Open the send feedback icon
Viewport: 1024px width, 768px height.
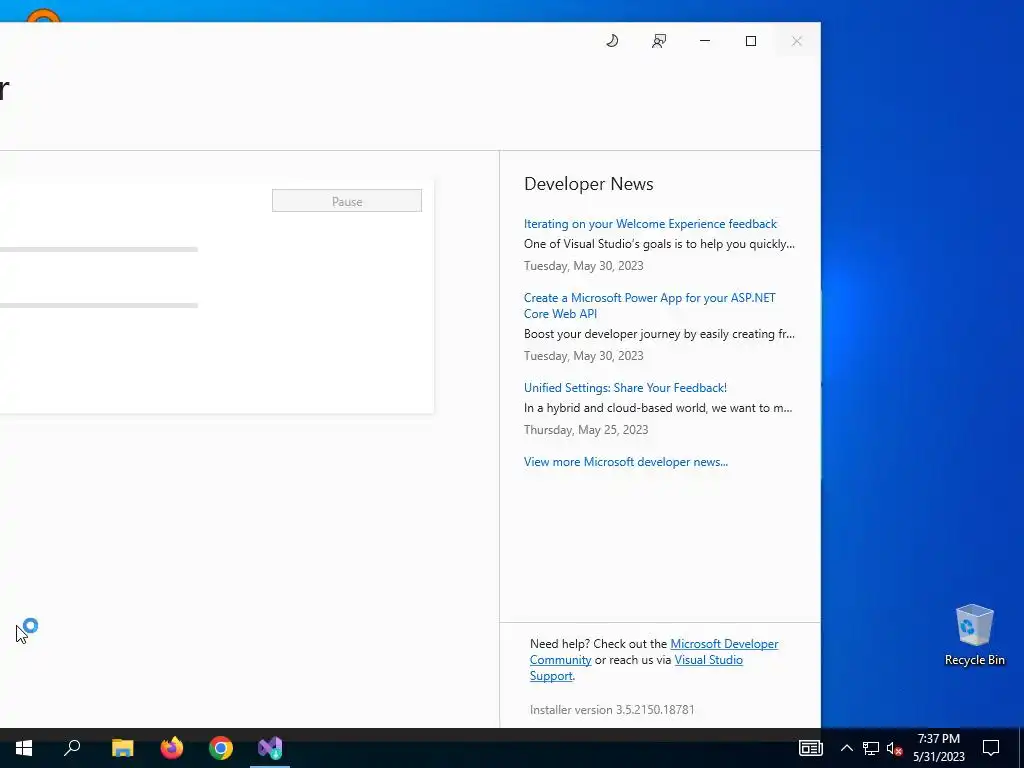659,41
